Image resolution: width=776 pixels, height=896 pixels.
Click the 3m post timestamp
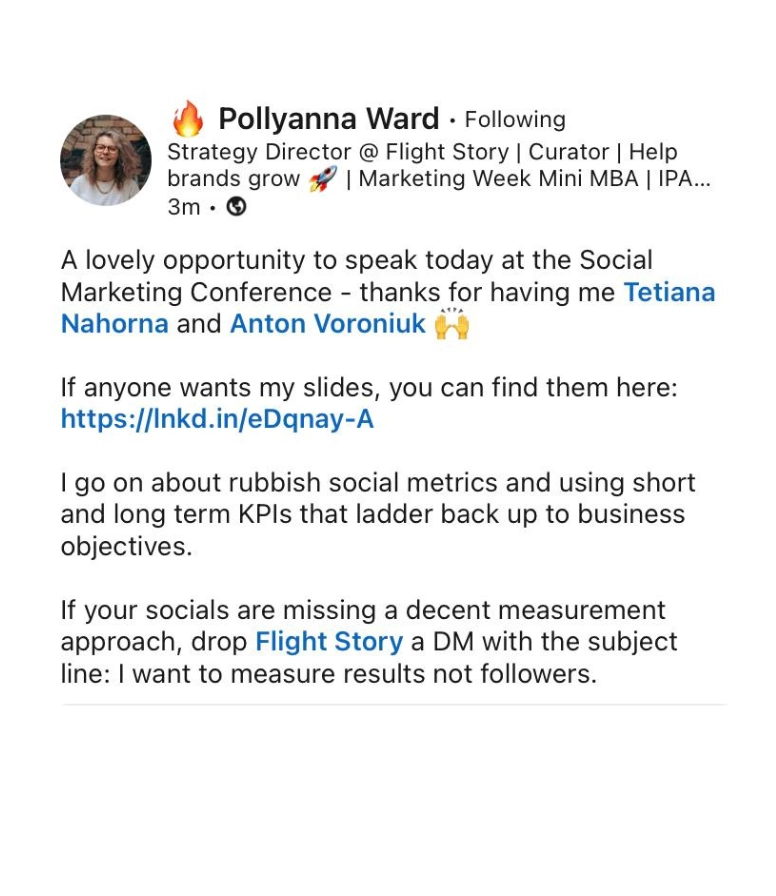[184, 207]
